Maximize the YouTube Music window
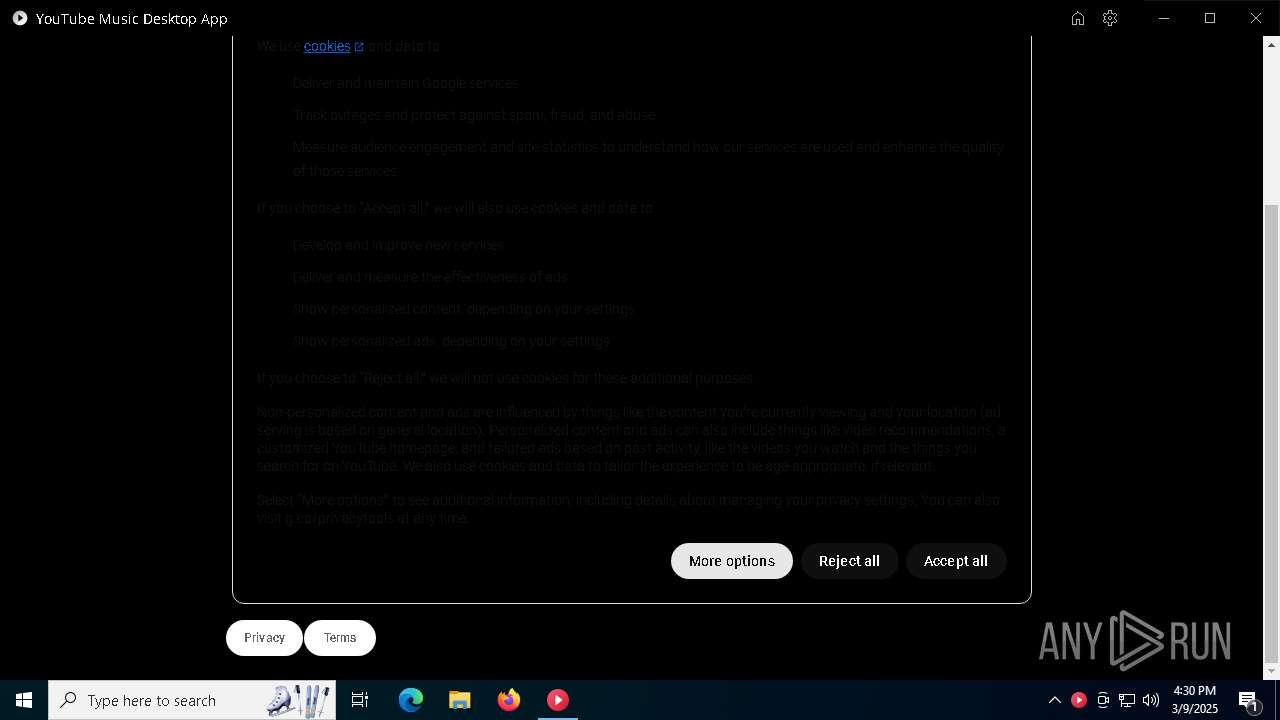This screenshot has width=1280, height=720. (x=1210, y=18)
